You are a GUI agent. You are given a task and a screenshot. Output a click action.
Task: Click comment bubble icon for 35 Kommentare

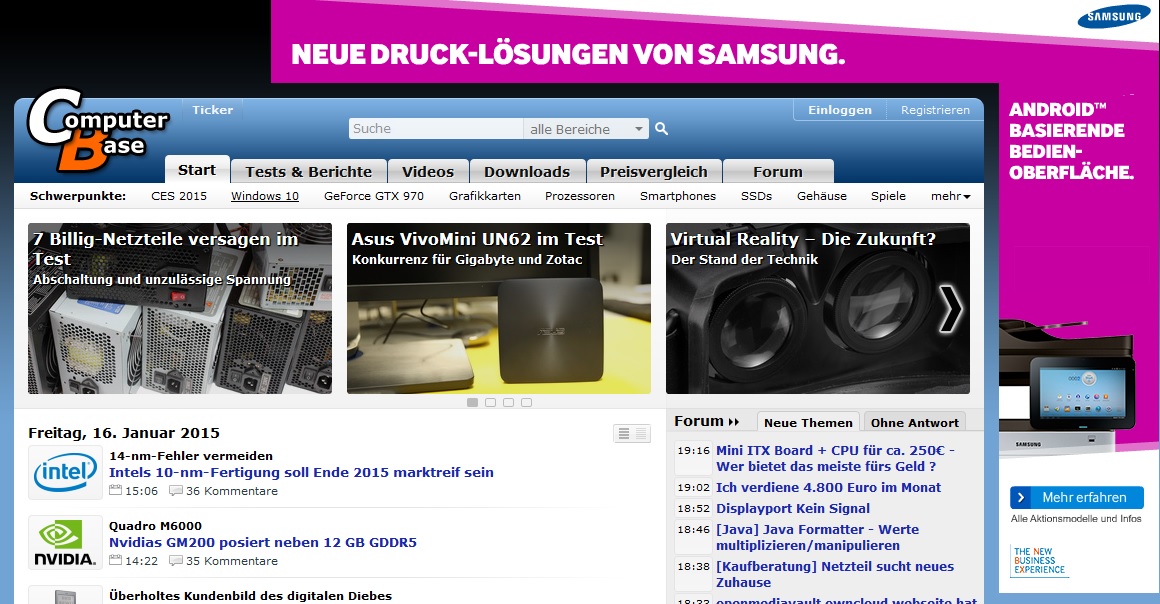pyautogui.click(x=175, y=561)
